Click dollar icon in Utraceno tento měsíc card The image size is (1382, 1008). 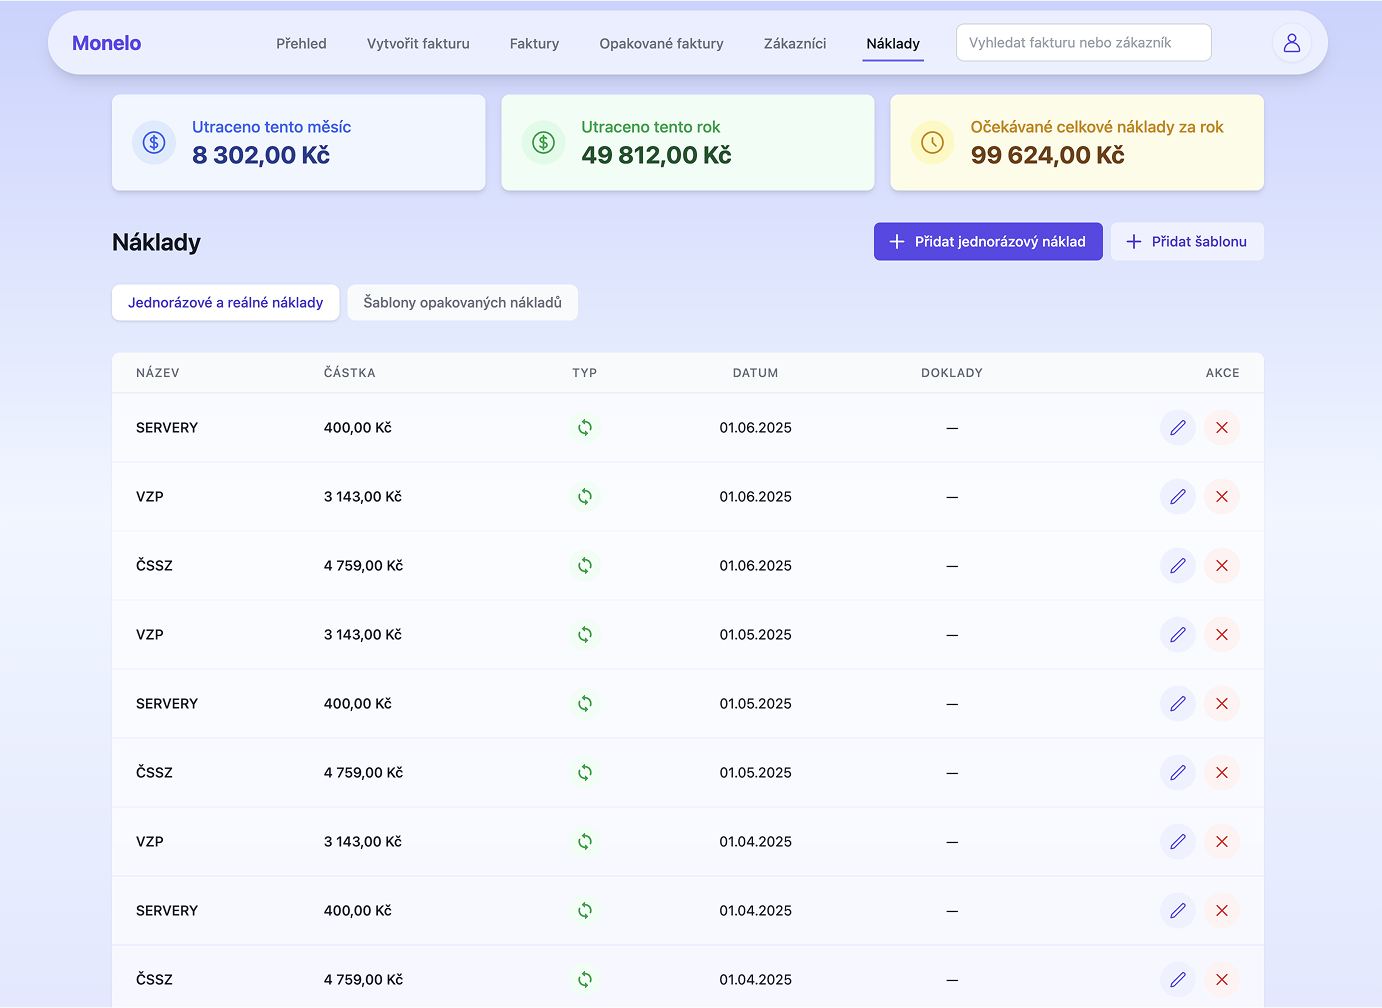[154, 143]
